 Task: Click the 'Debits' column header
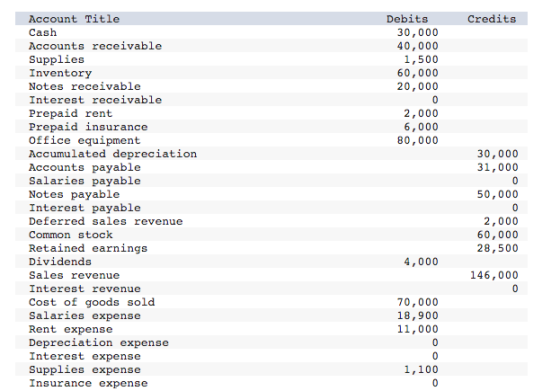(x=407, y=19)
